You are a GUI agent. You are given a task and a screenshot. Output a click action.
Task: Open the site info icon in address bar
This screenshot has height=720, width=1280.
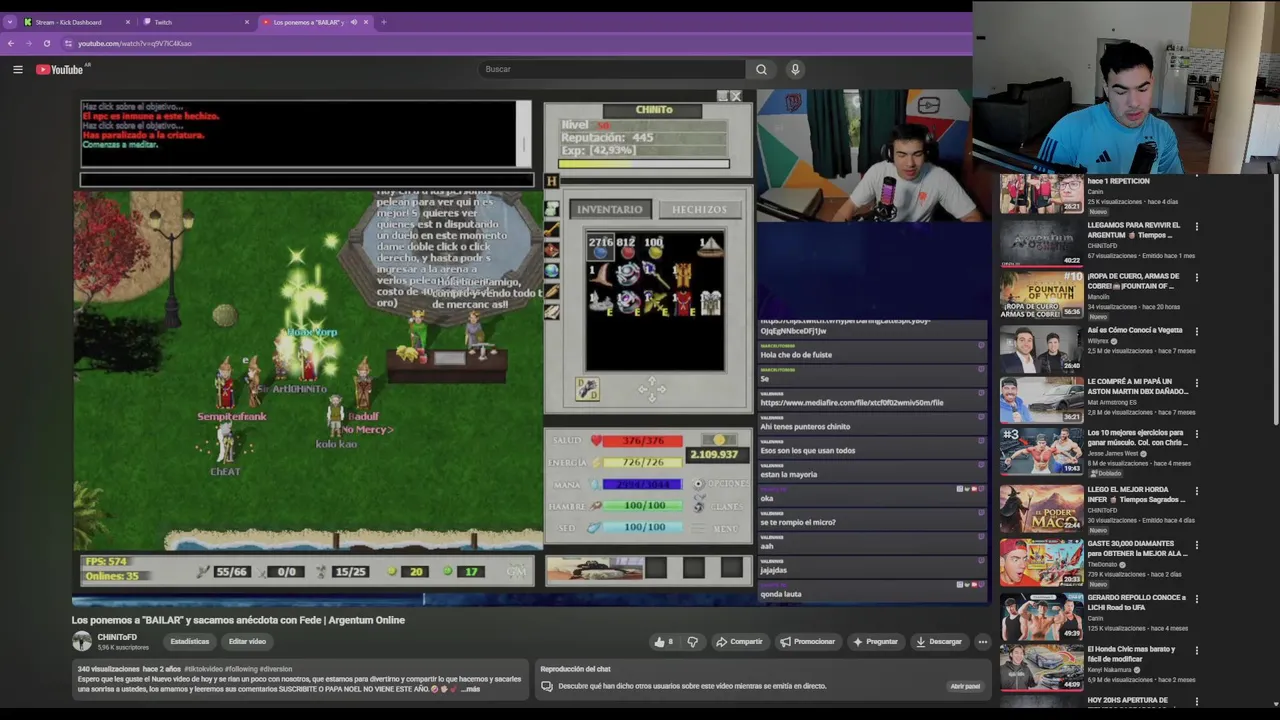click(68, 43)
